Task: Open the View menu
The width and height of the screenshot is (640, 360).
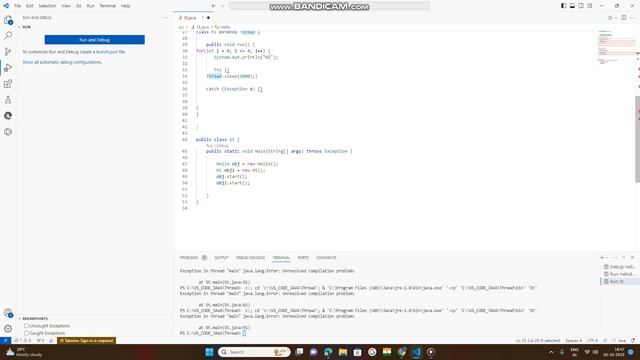Action: [x=66, y=6]
